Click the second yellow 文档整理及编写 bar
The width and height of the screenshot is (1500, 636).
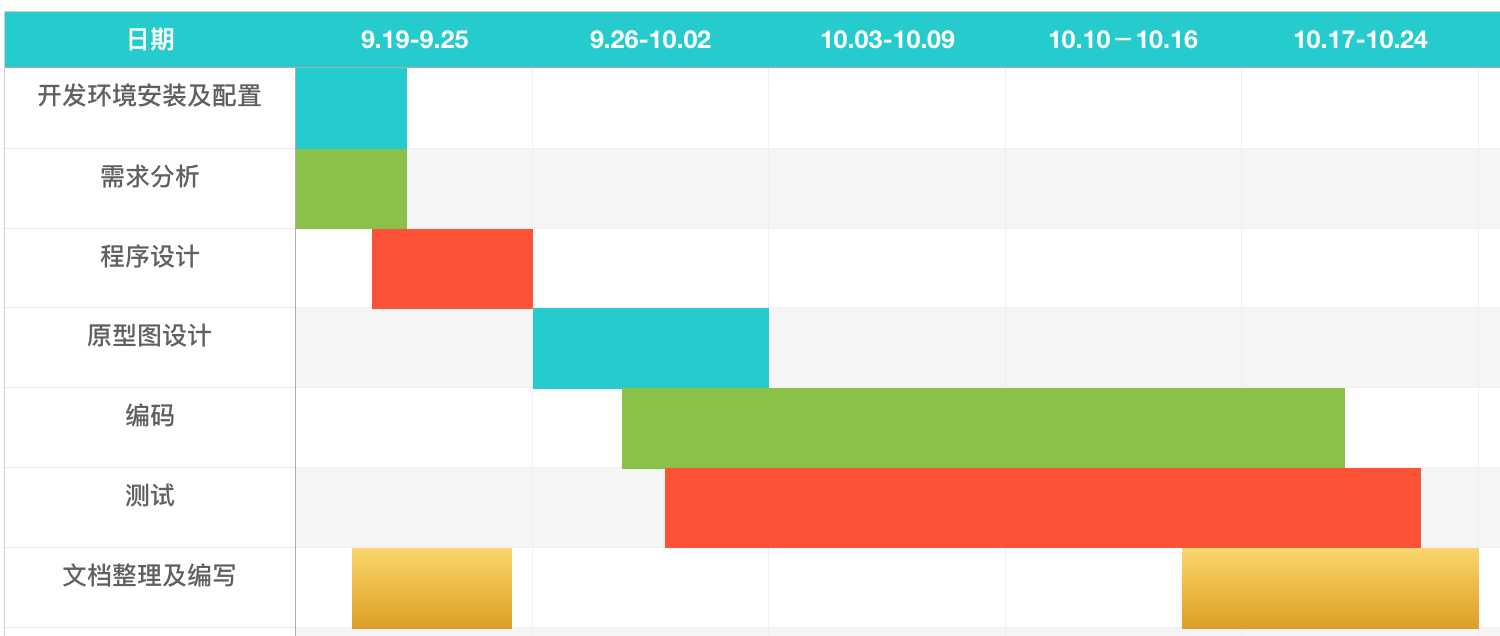pyautogui.click(x=1330, y=588)
